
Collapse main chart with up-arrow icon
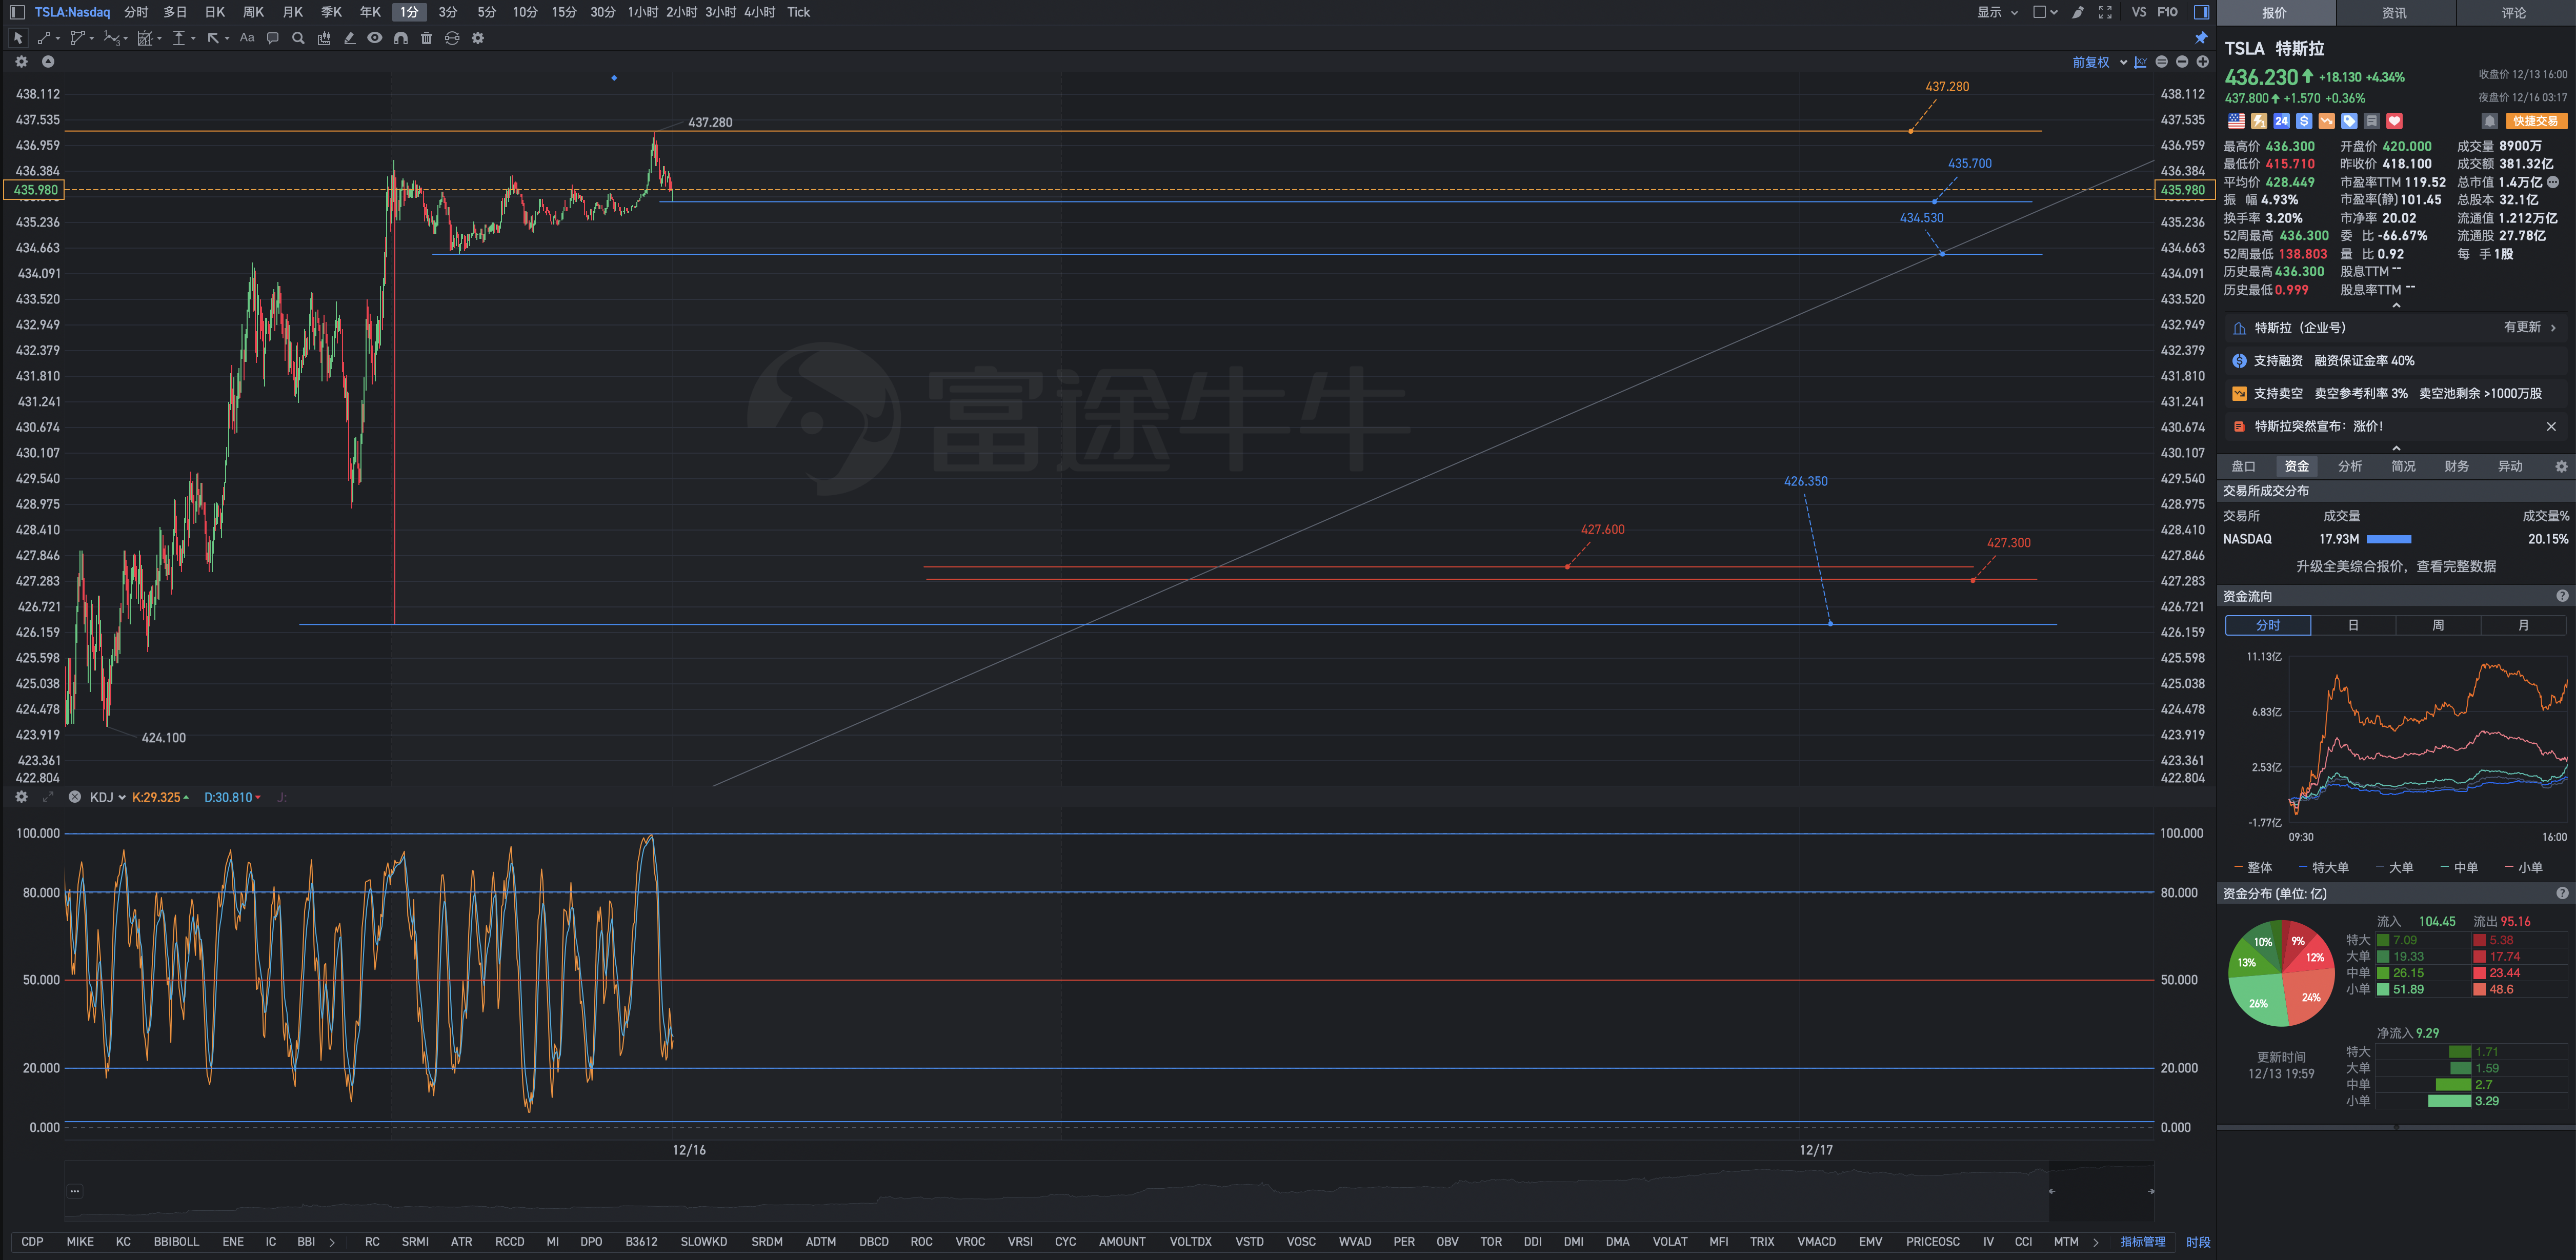(47, 61)
